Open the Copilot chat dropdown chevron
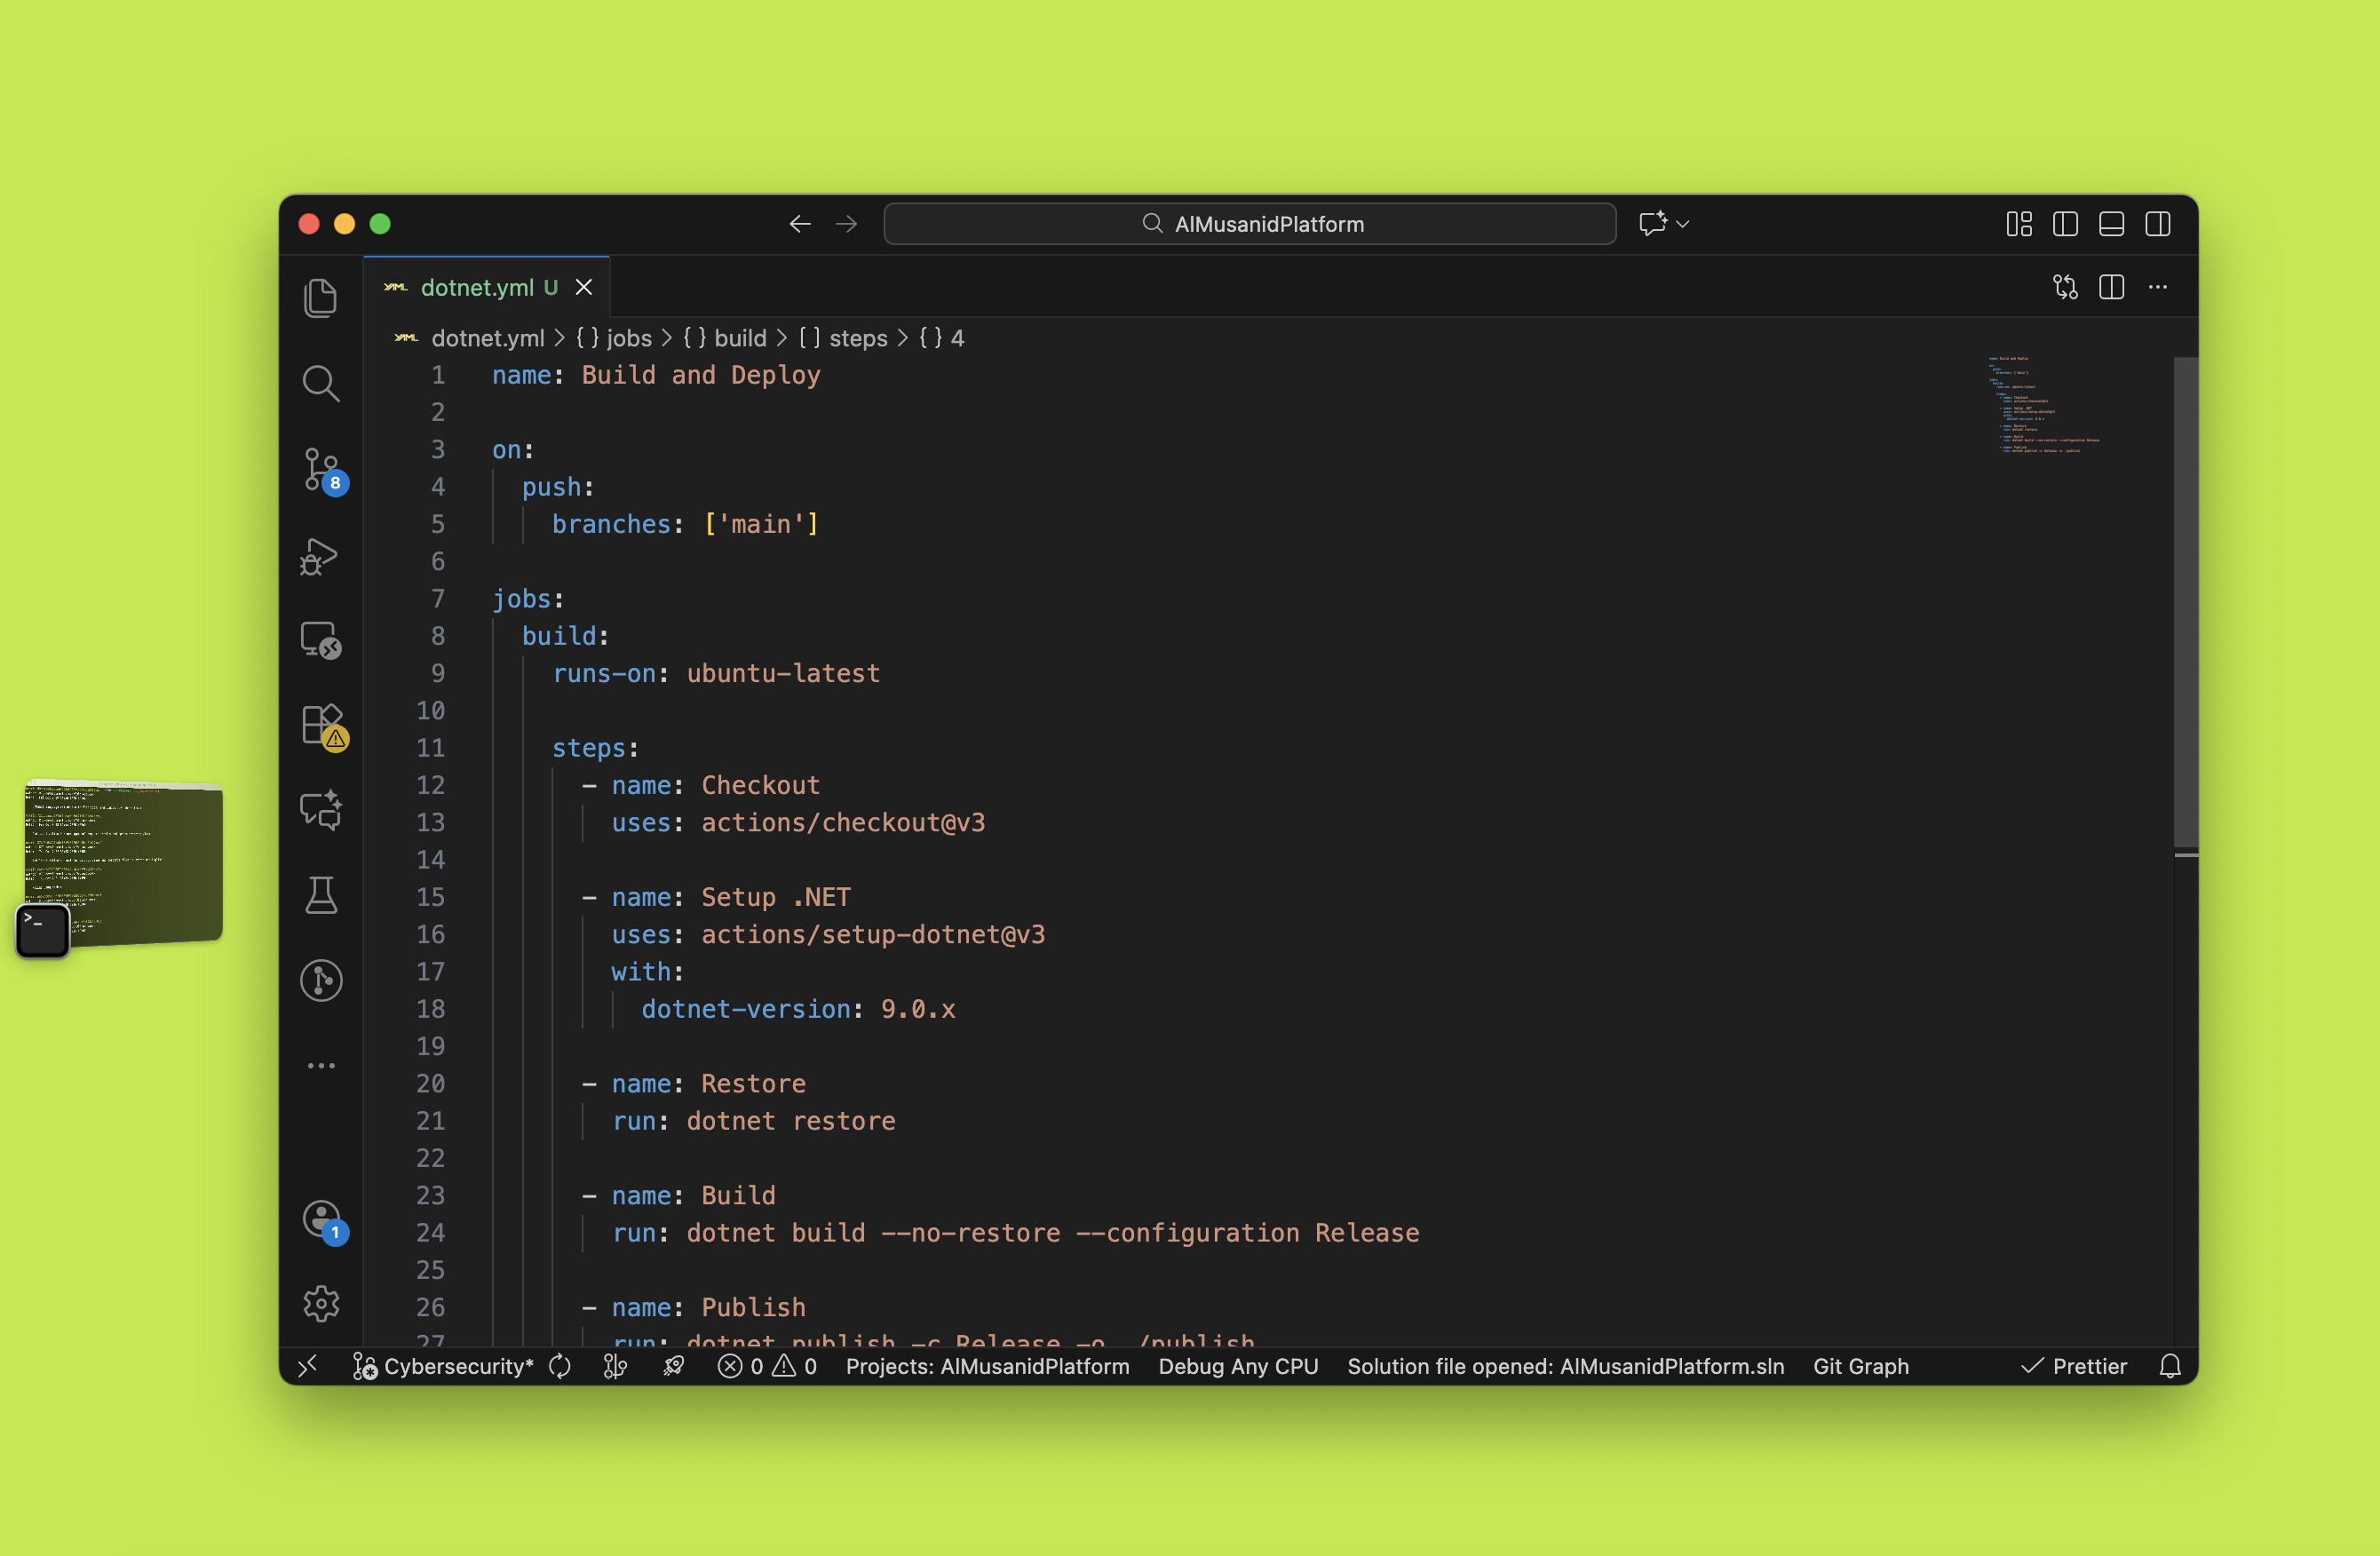2380x1556 pixels. click(1683, 224)
